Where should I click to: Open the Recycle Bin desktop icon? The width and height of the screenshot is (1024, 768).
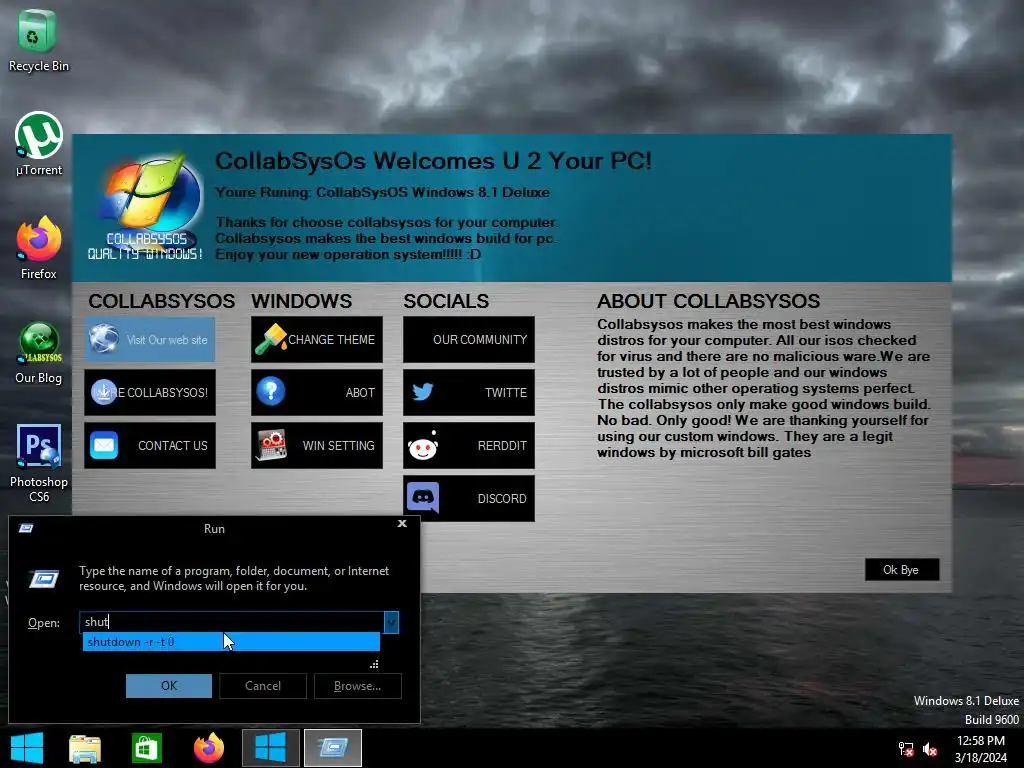point(38,40)
